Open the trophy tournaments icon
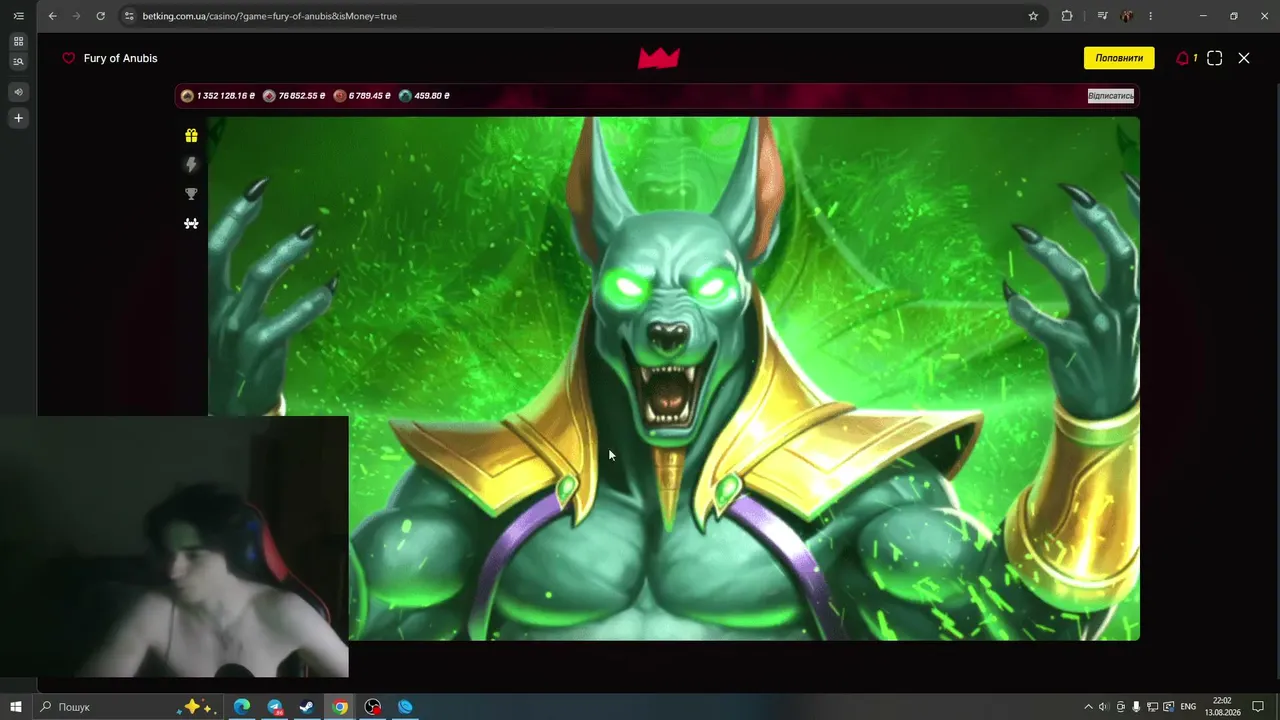This screenshot has height=720, width=1280. click(191, 194)
